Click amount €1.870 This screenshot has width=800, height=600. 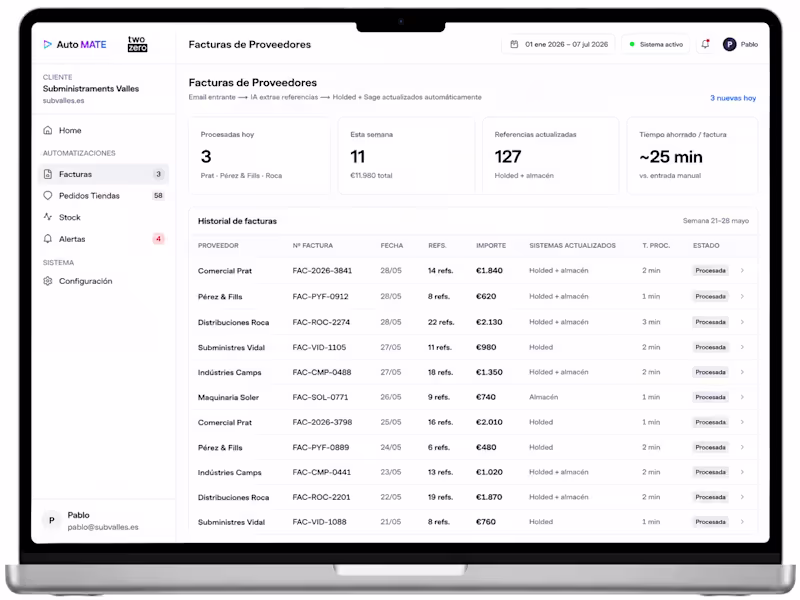click(x=489, y=497)
